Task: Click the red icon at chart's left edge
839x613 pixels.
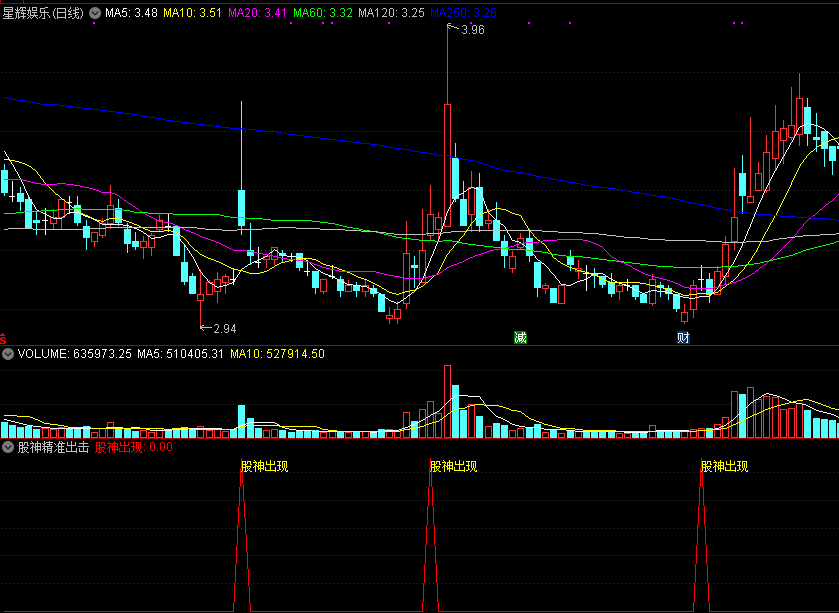Action: pos(3,339)
